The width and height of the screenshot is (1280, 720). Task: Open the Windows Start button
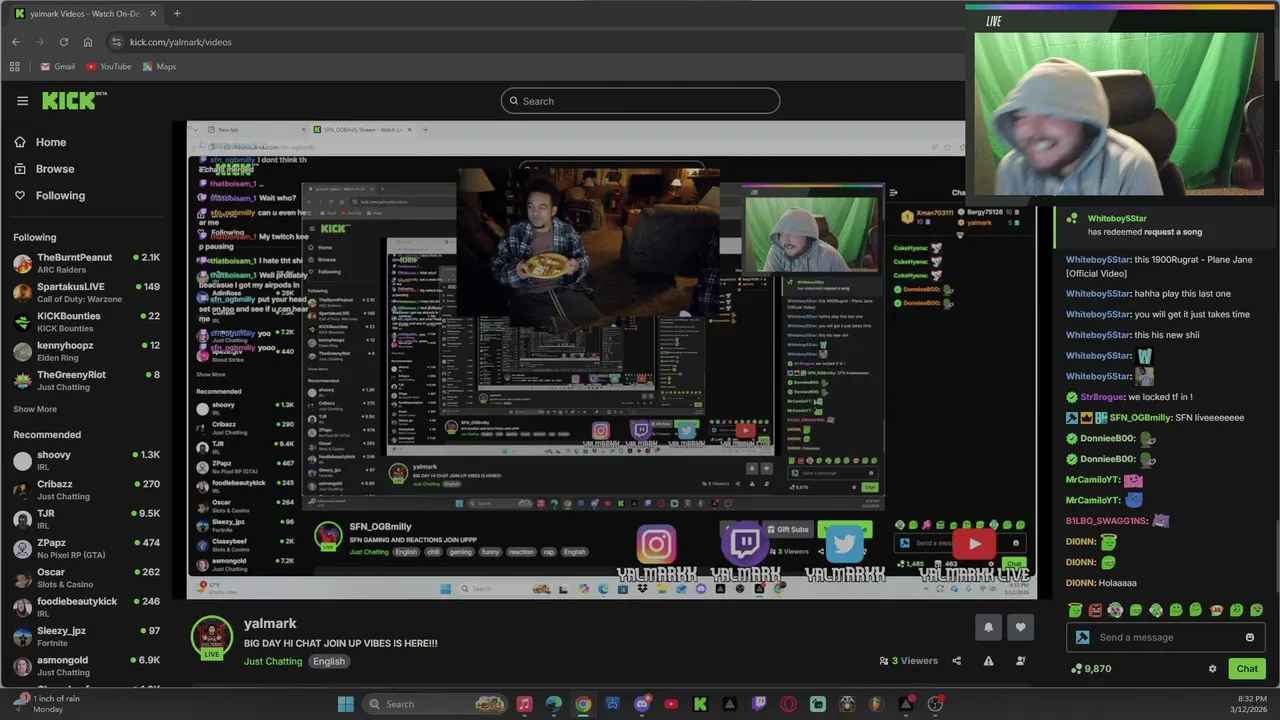tap(345, 704)
